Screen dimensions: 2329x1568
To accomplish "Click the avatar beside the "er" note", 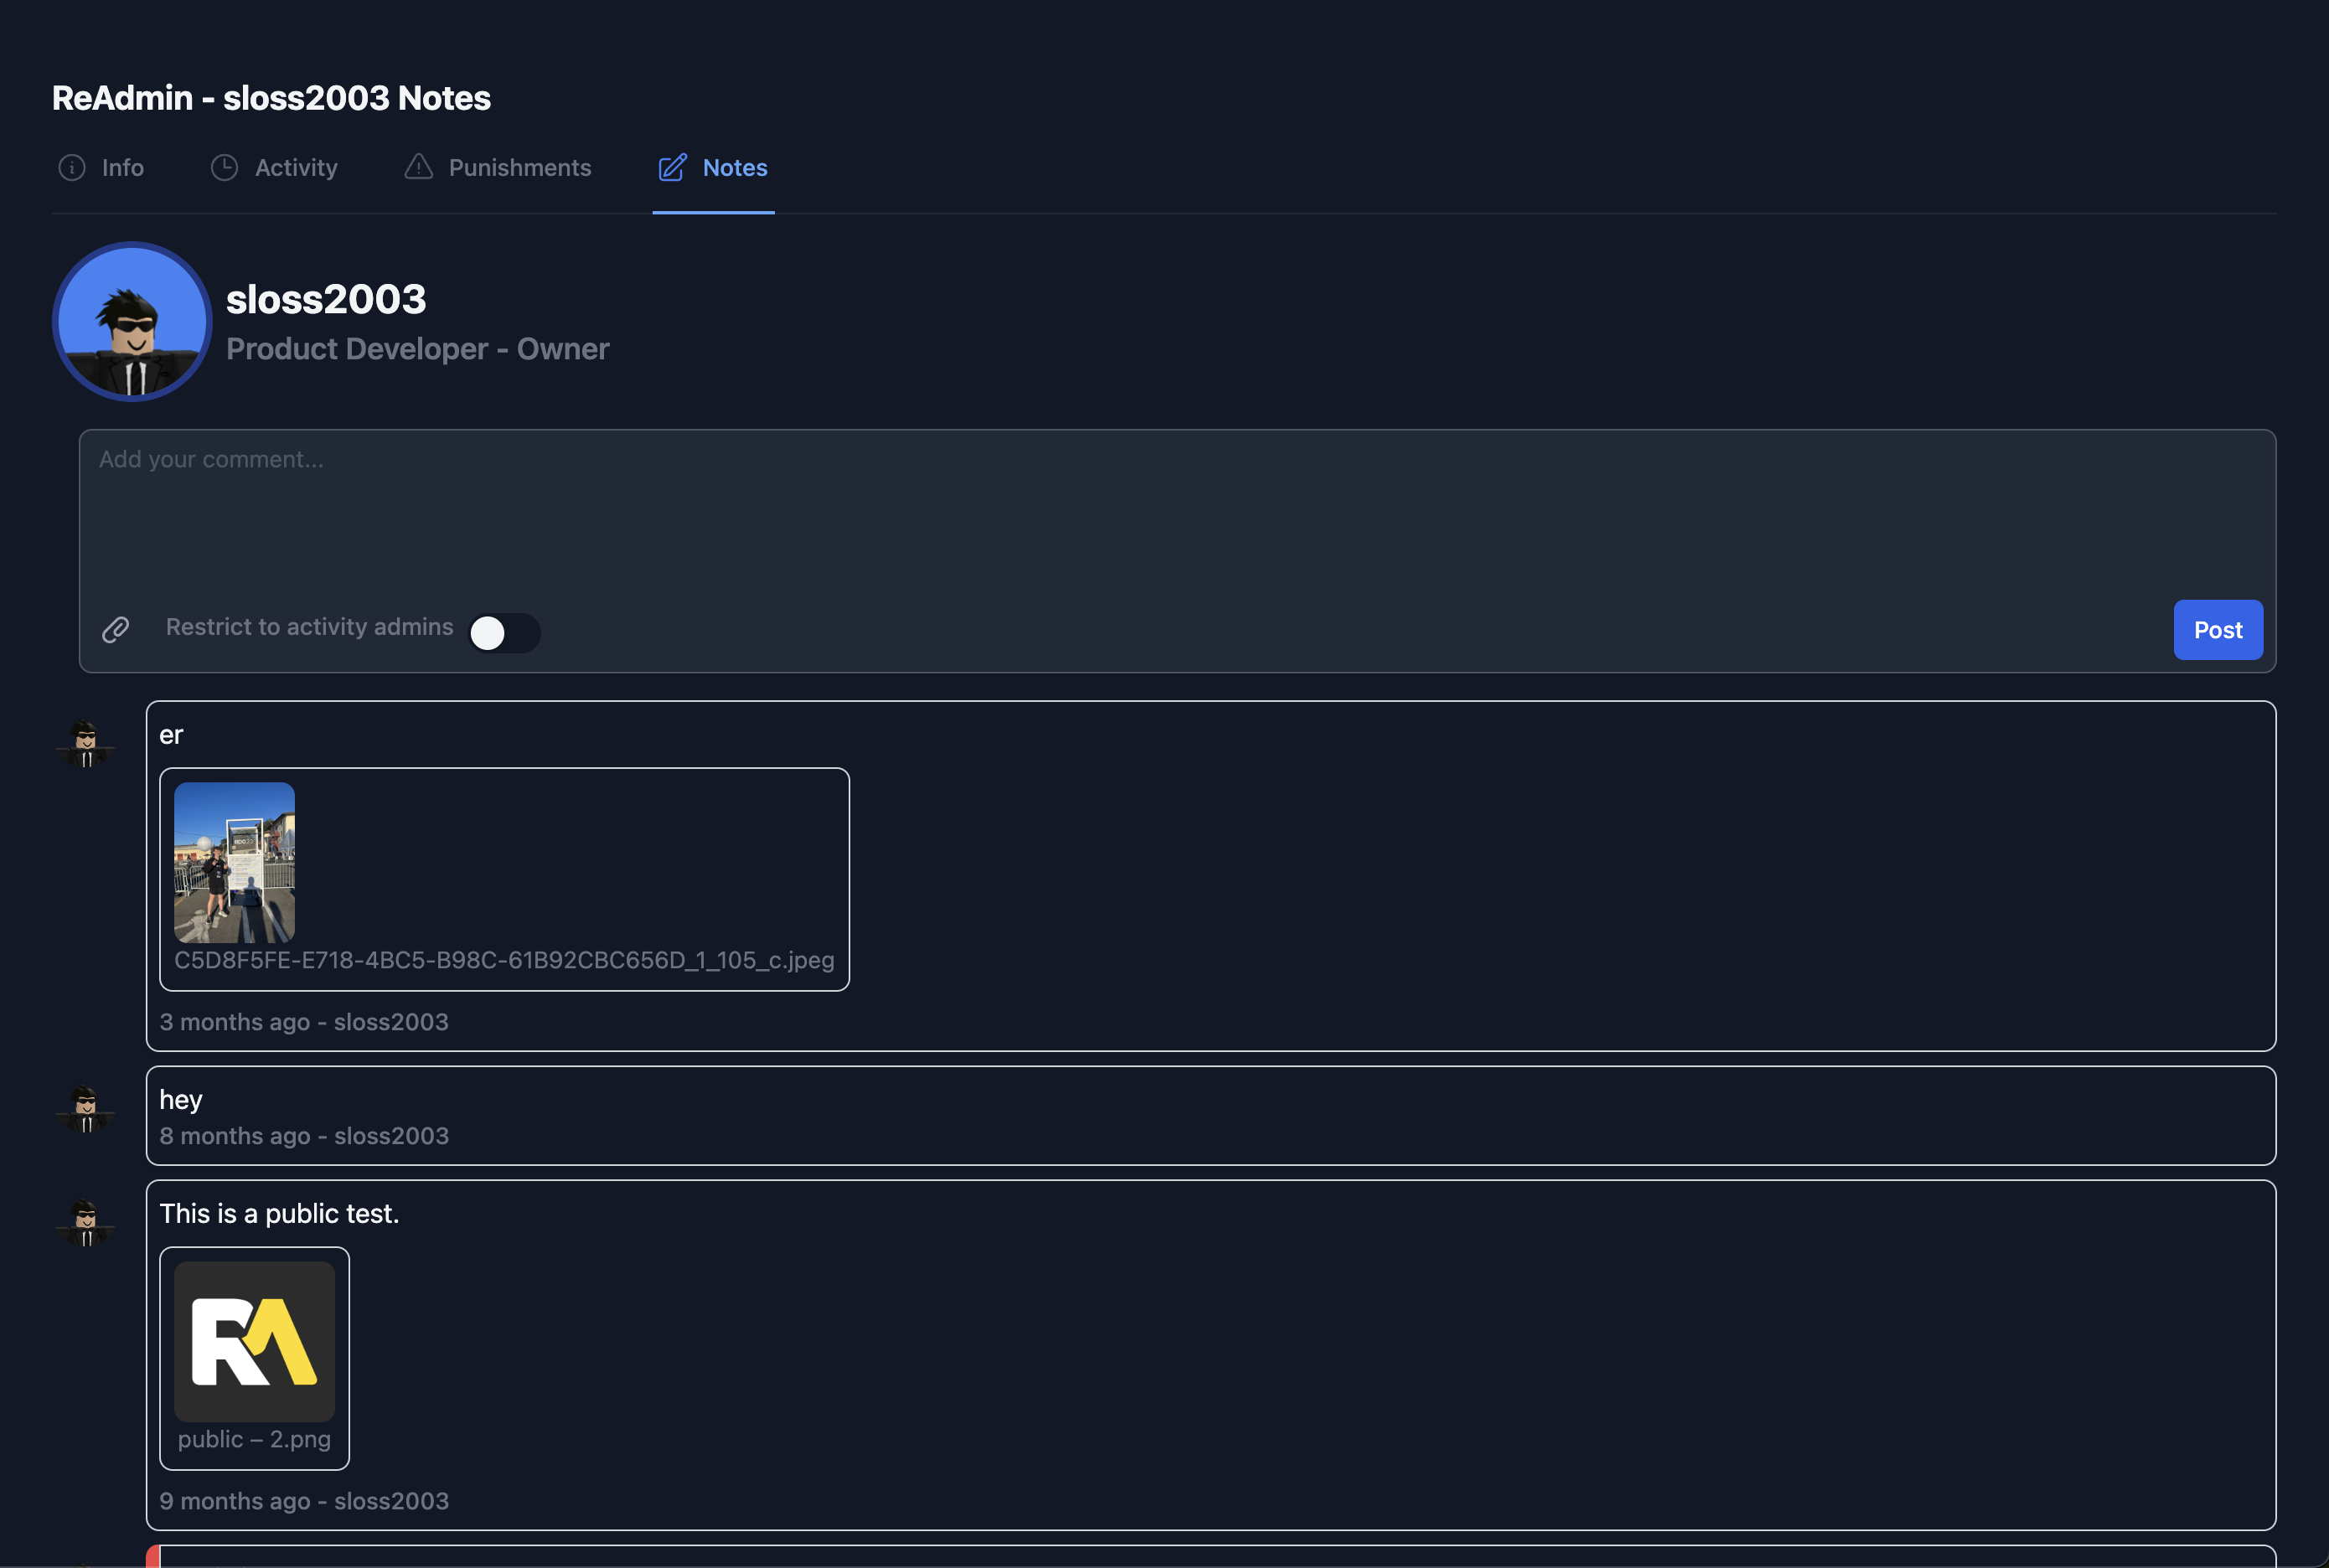I will pyautogui.click(x=86, y=744).
